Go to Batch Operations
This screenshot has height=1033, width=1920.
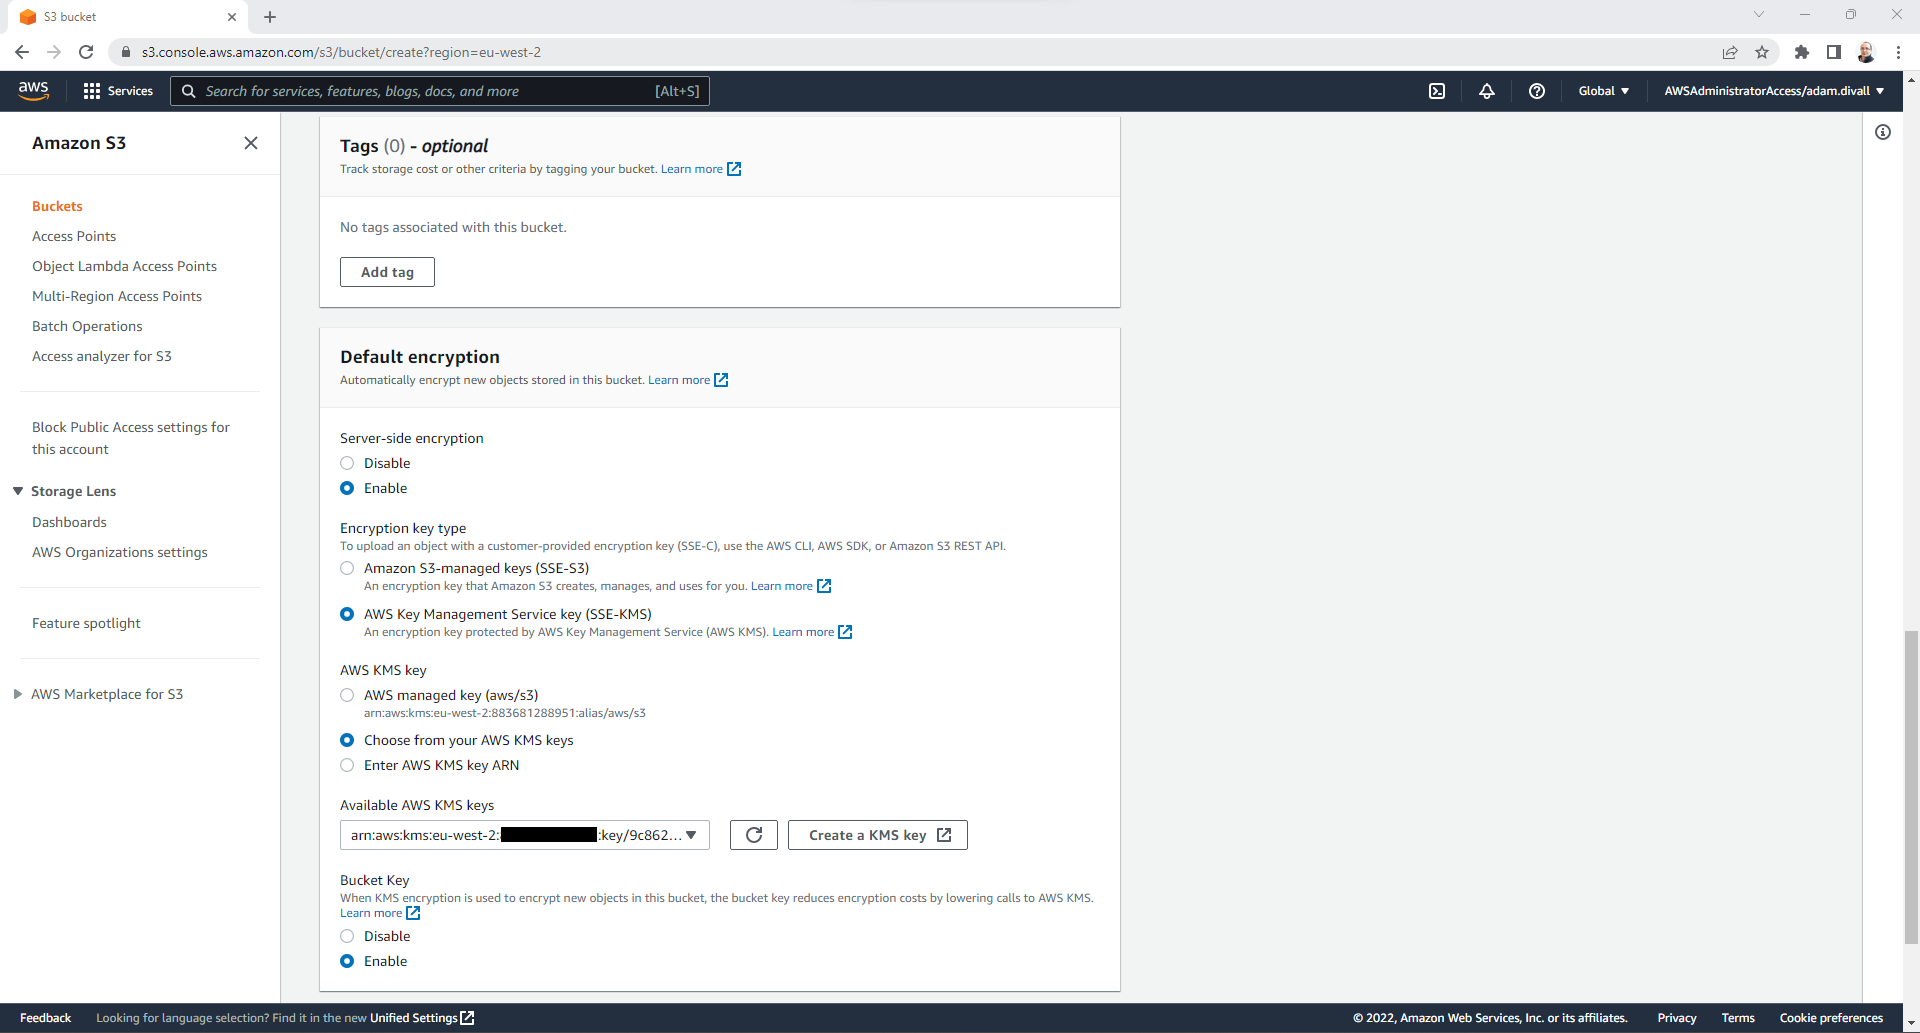tap(87, 326)
